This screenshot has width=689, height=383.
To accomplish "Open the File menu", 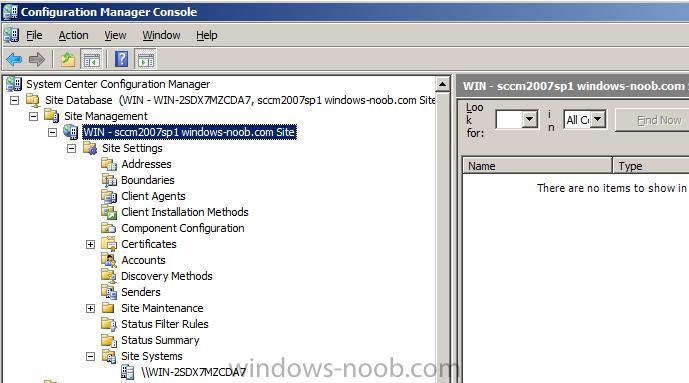I will point(34,35).
